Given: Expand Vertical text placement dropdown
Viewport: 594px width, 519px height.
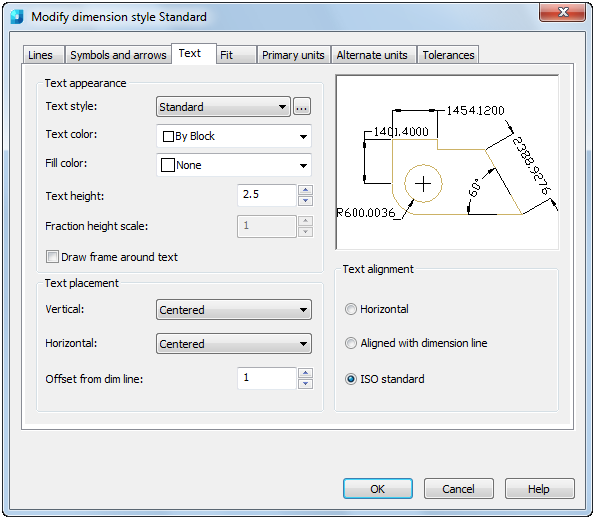Looking at the screenshot, I should (x=234, y=310).
